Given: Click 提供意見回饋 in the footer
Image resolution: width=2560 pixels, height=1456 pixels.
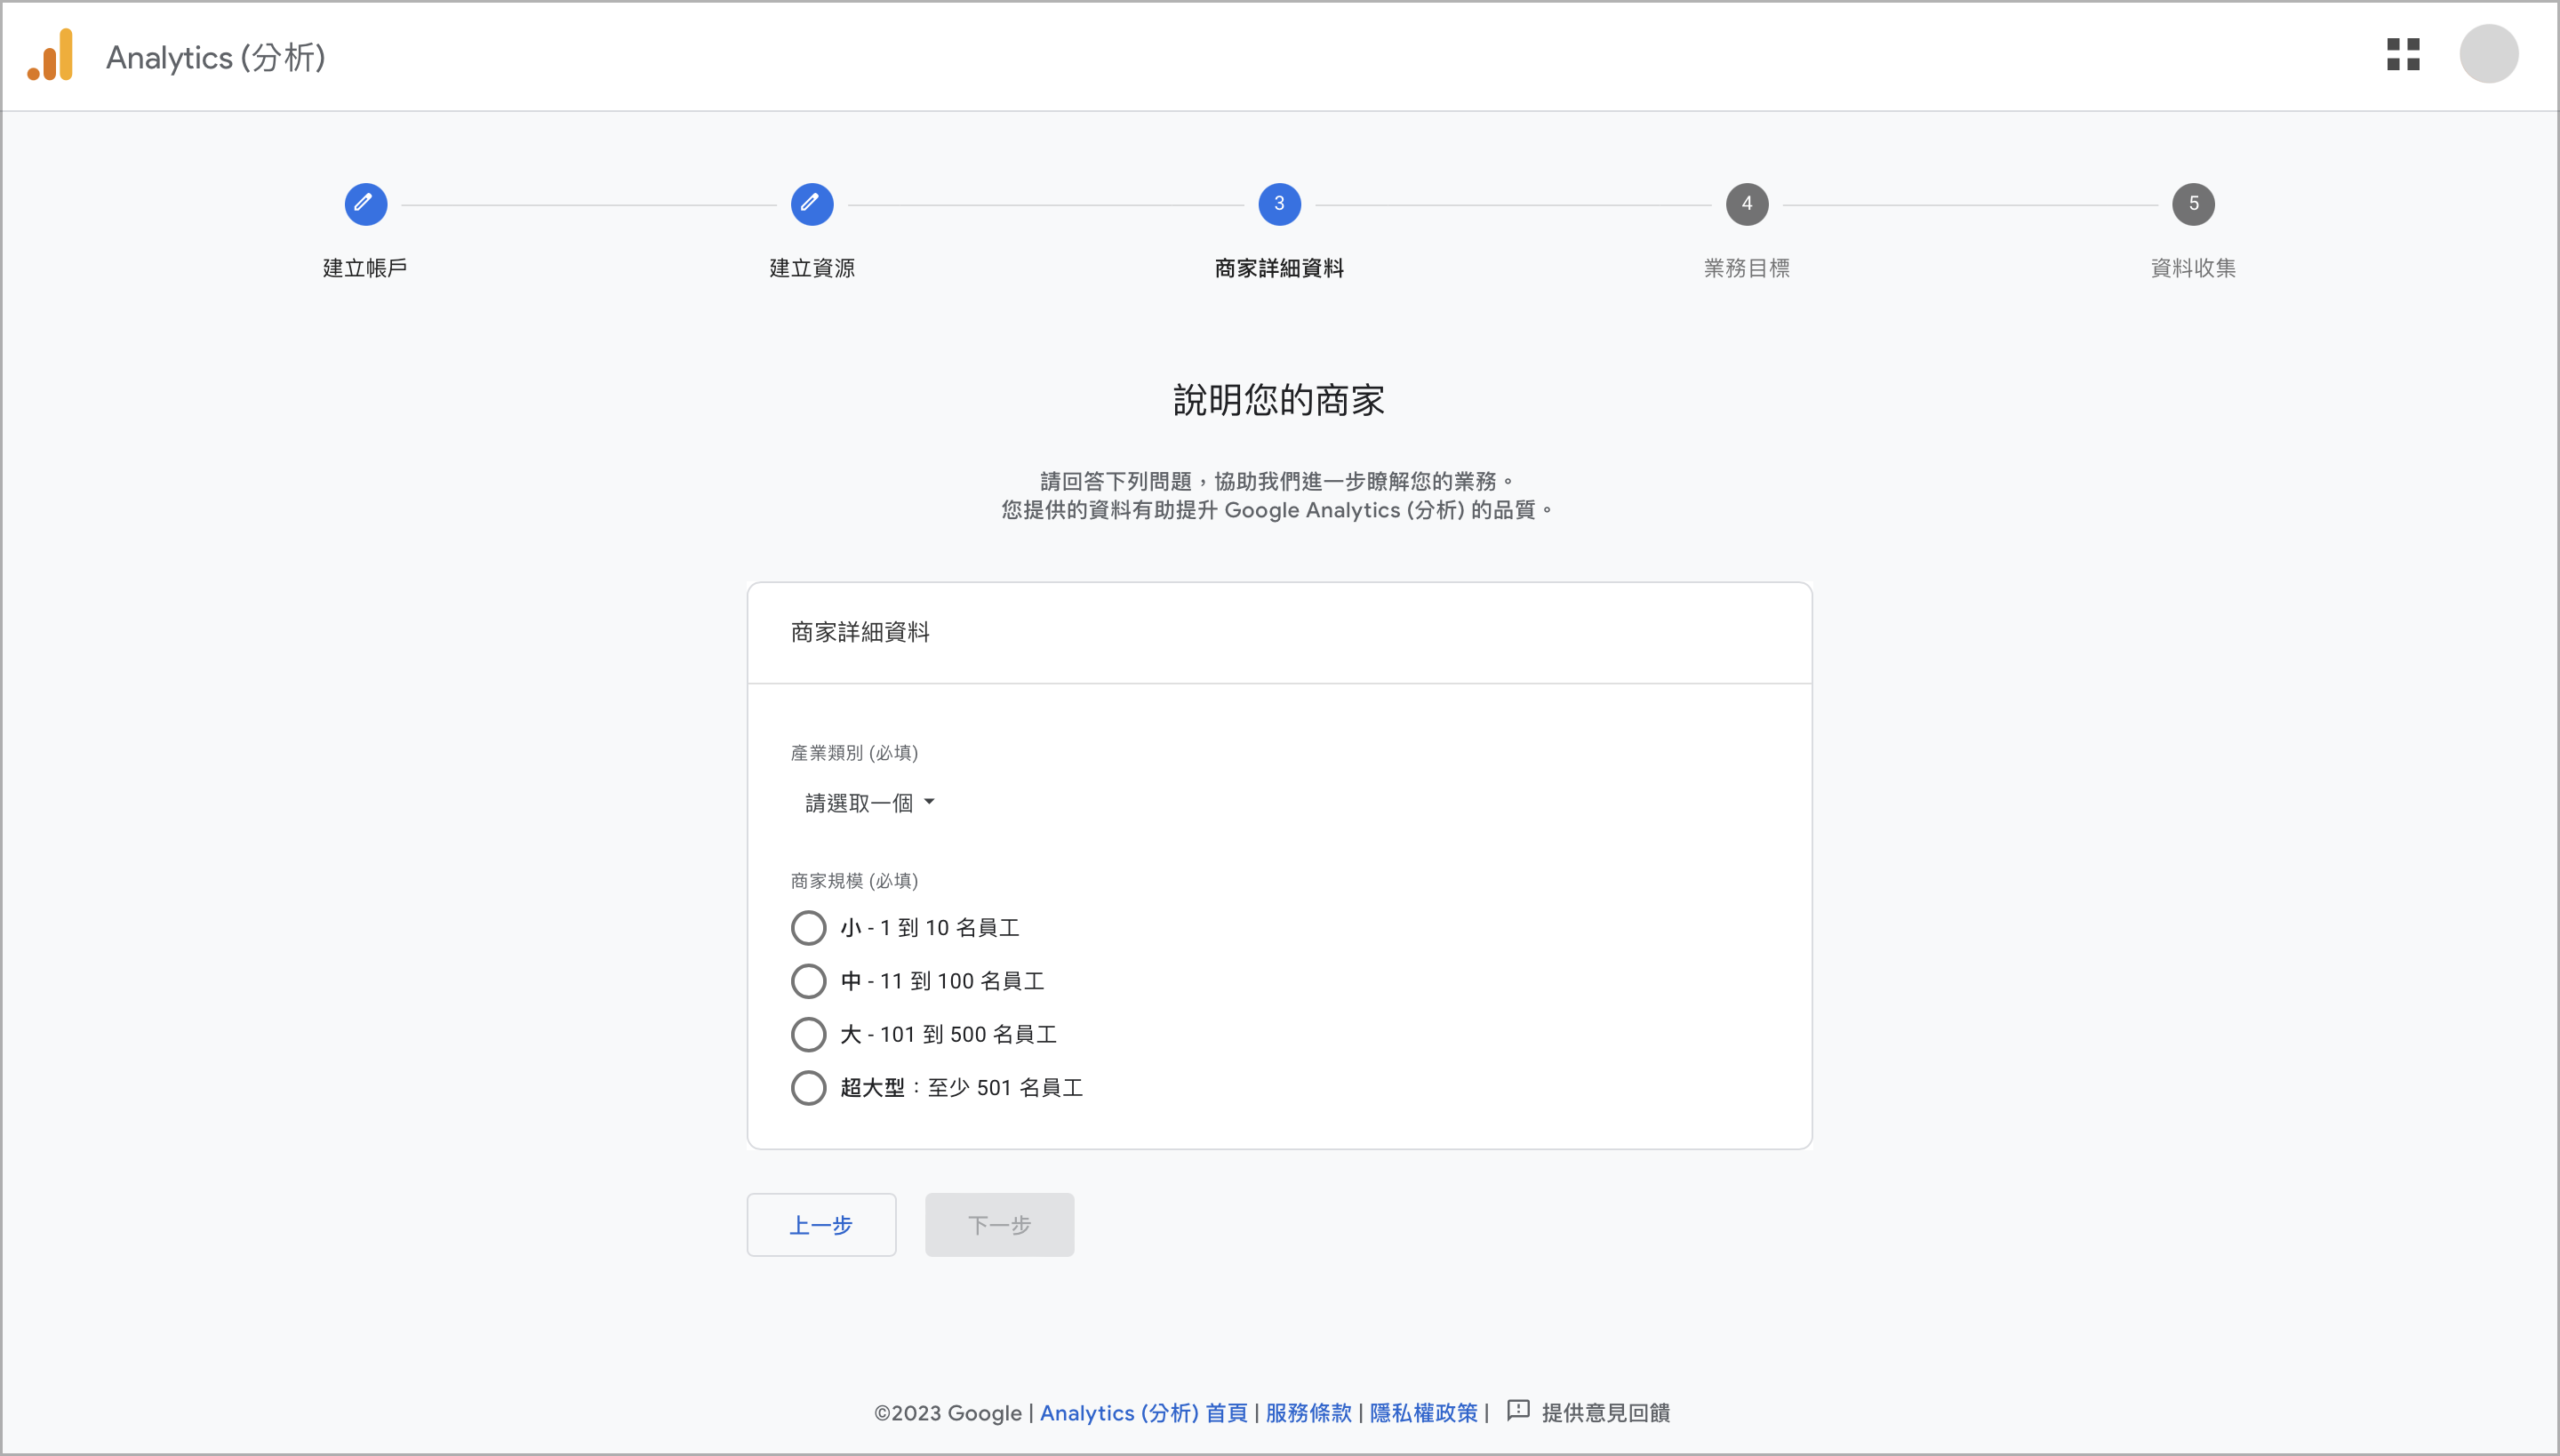Looking at the screenshot, I should coord(1605,1413).
